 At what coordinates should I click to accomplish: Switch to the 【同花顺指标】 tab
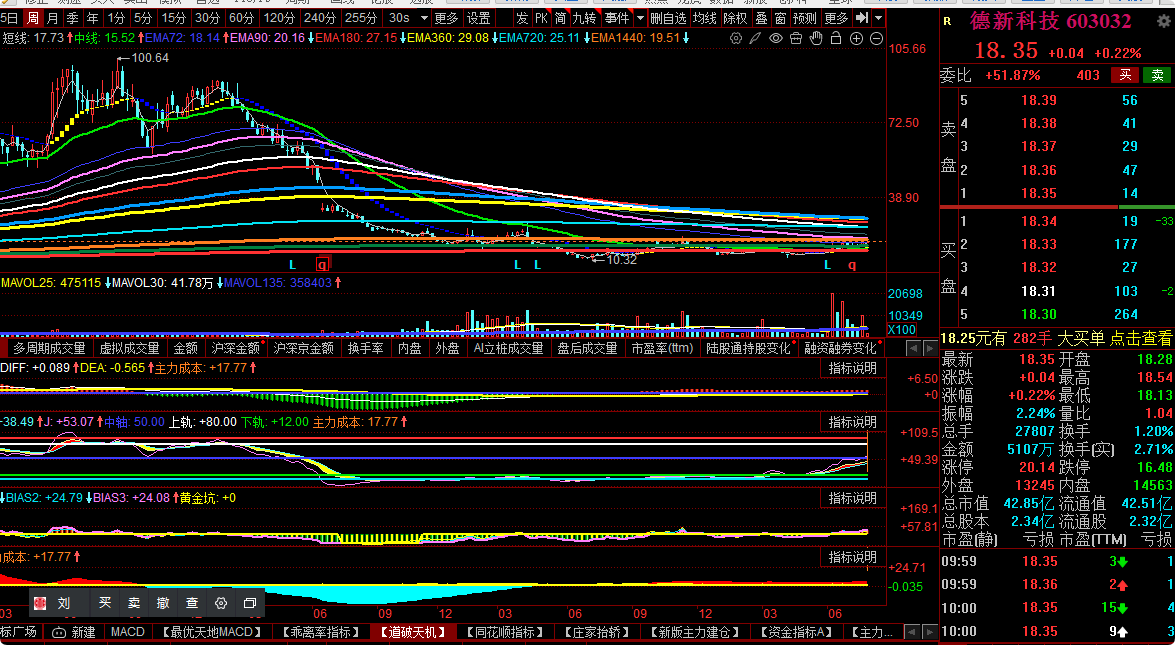click(504, 632)
